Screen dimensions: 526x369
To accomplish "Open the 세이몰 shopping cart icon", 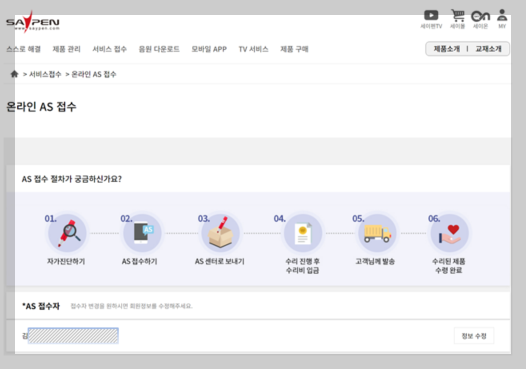I will click(x=458, y=15).
